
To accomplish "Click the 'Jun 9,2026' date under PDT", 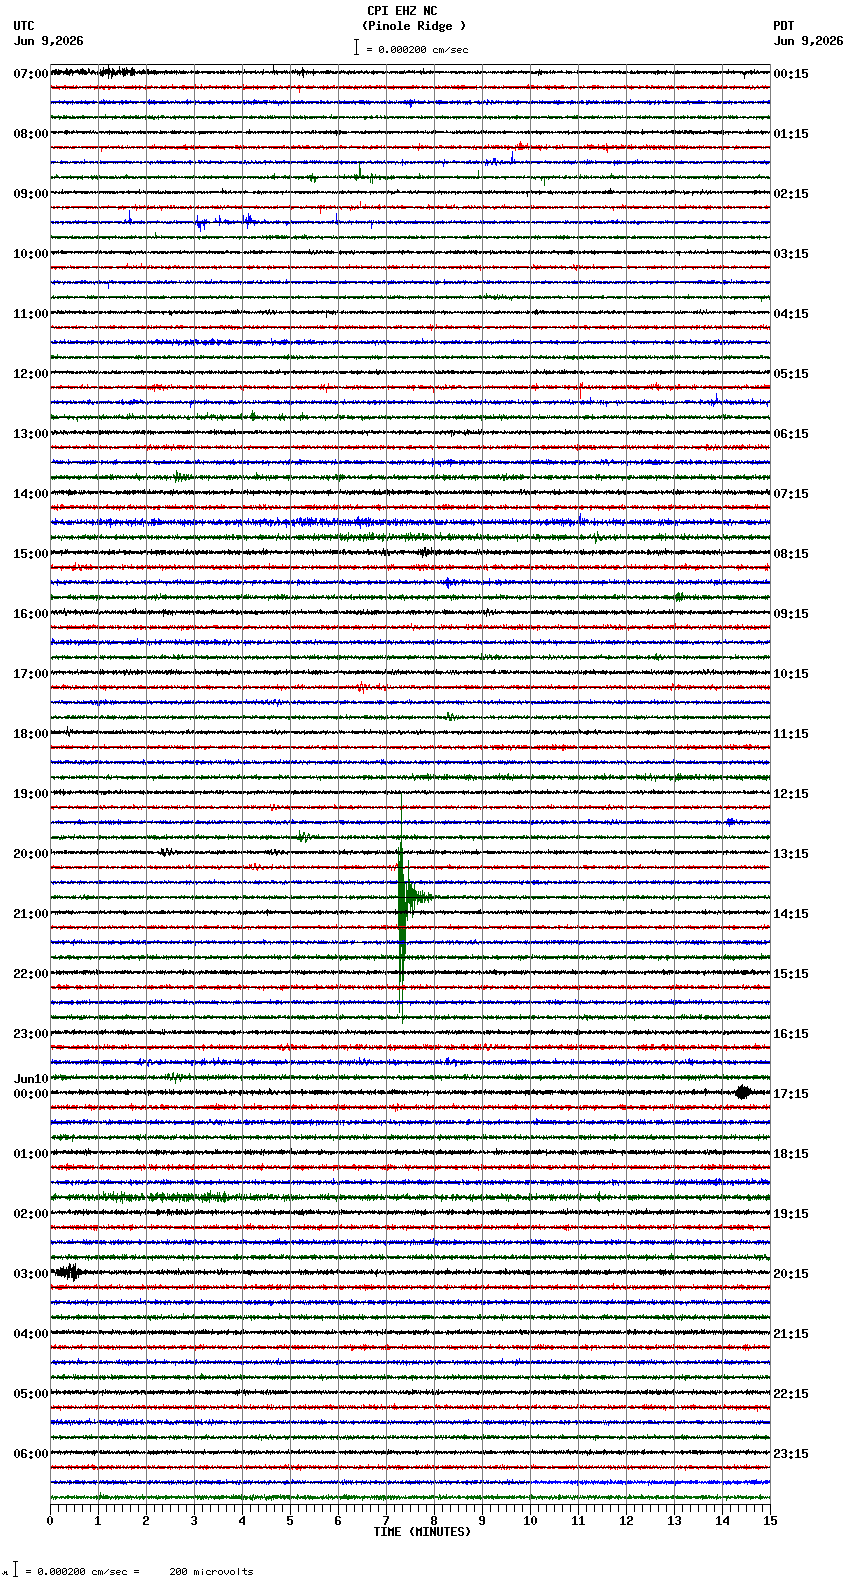I will tap(808, 41).
